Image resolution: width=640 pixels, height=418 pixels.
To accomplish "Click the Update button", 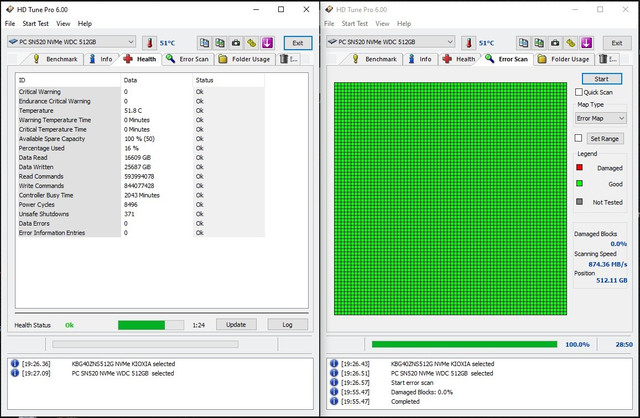I will [236, 325].
